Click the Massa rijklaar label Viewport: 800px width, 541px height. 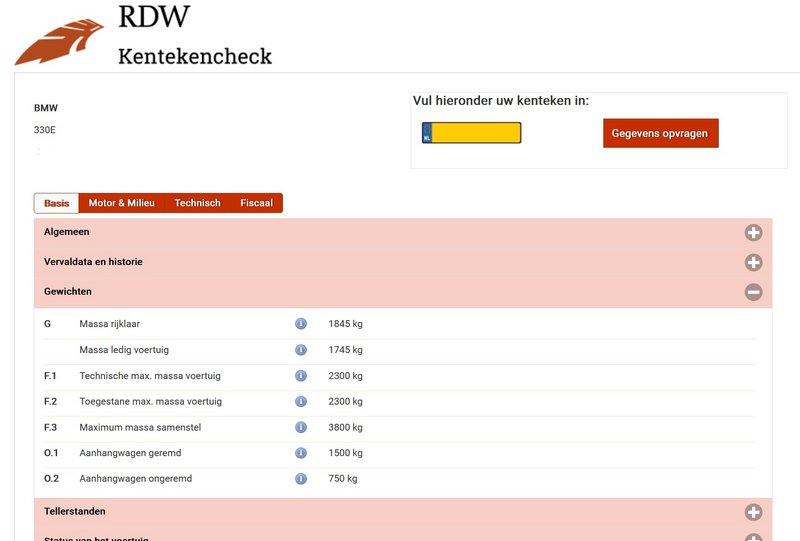[x=110, y=324]
